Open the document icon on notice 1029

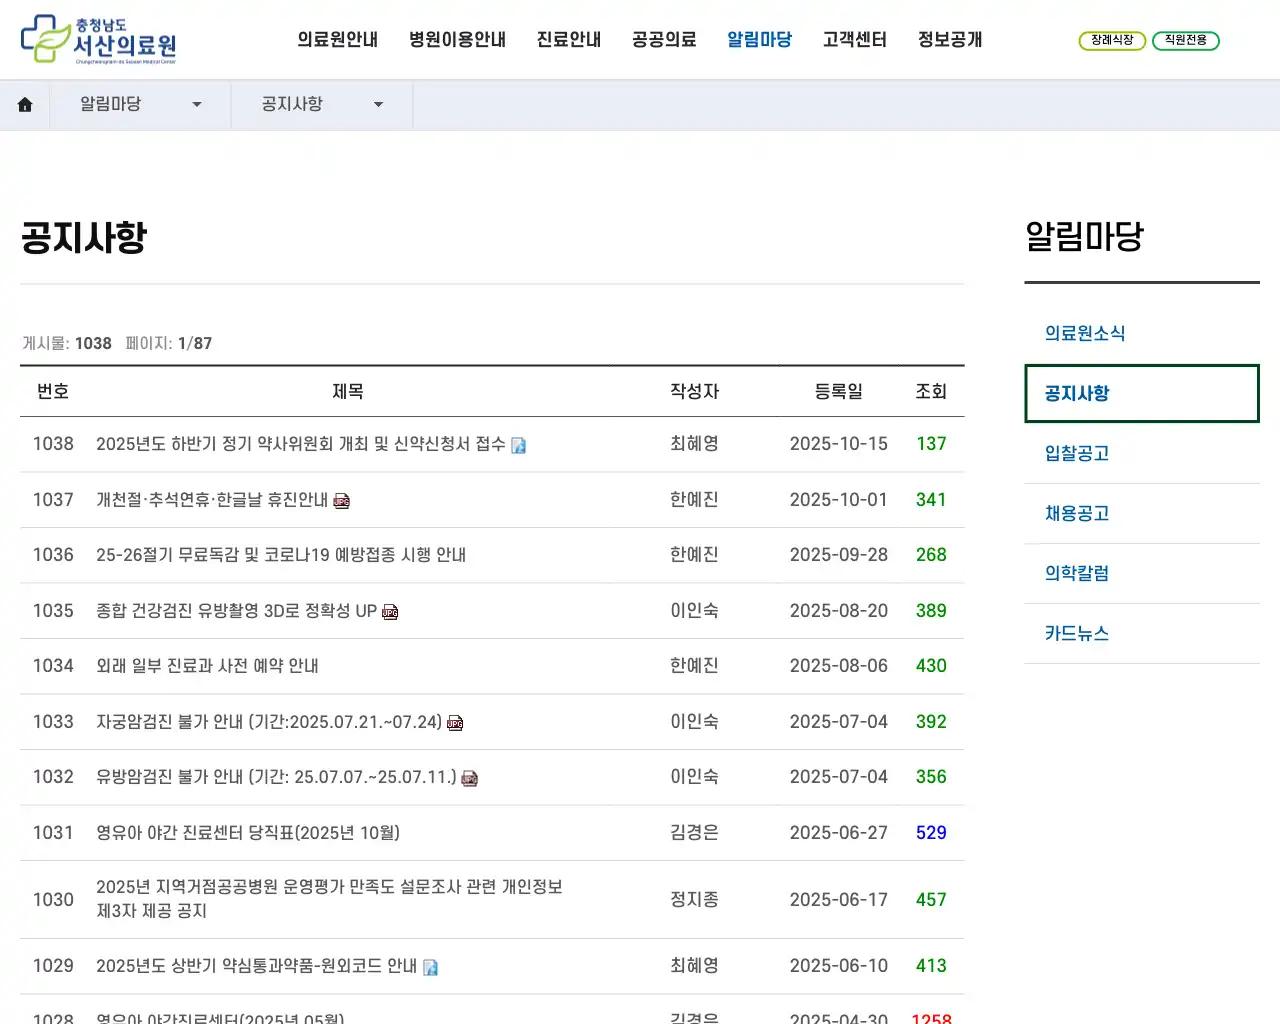point(431,967)
